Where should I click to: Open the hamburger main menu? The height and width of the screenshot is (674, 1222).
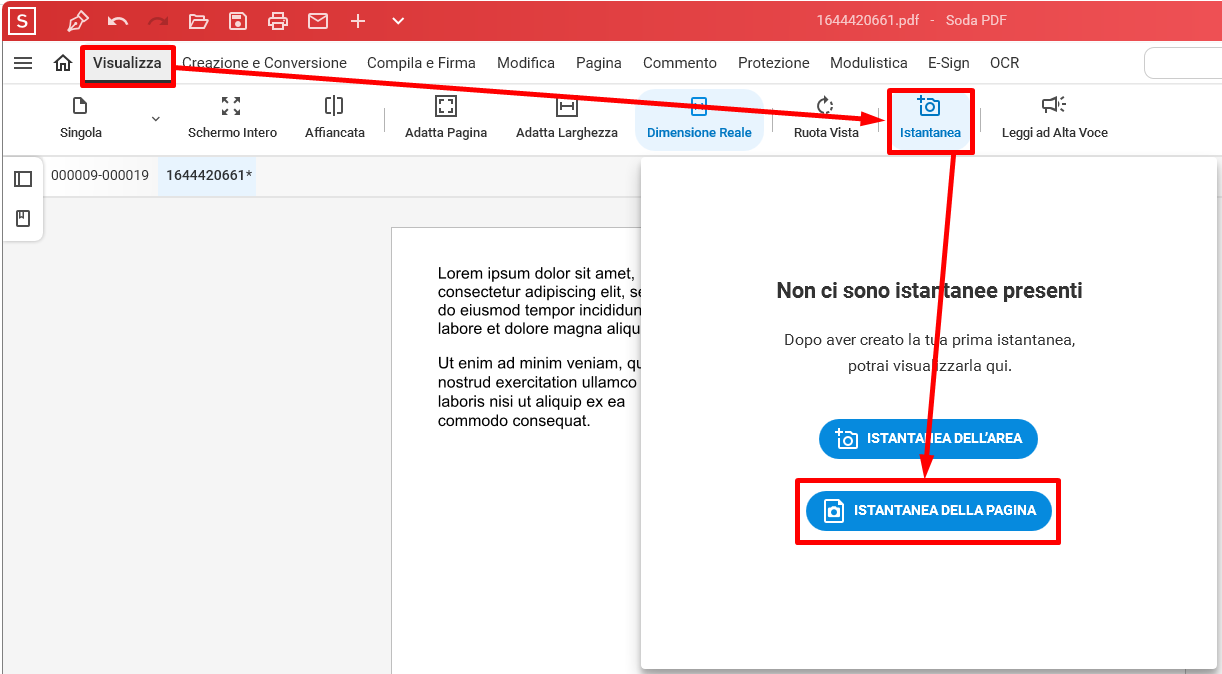click(x=23, y=63)
